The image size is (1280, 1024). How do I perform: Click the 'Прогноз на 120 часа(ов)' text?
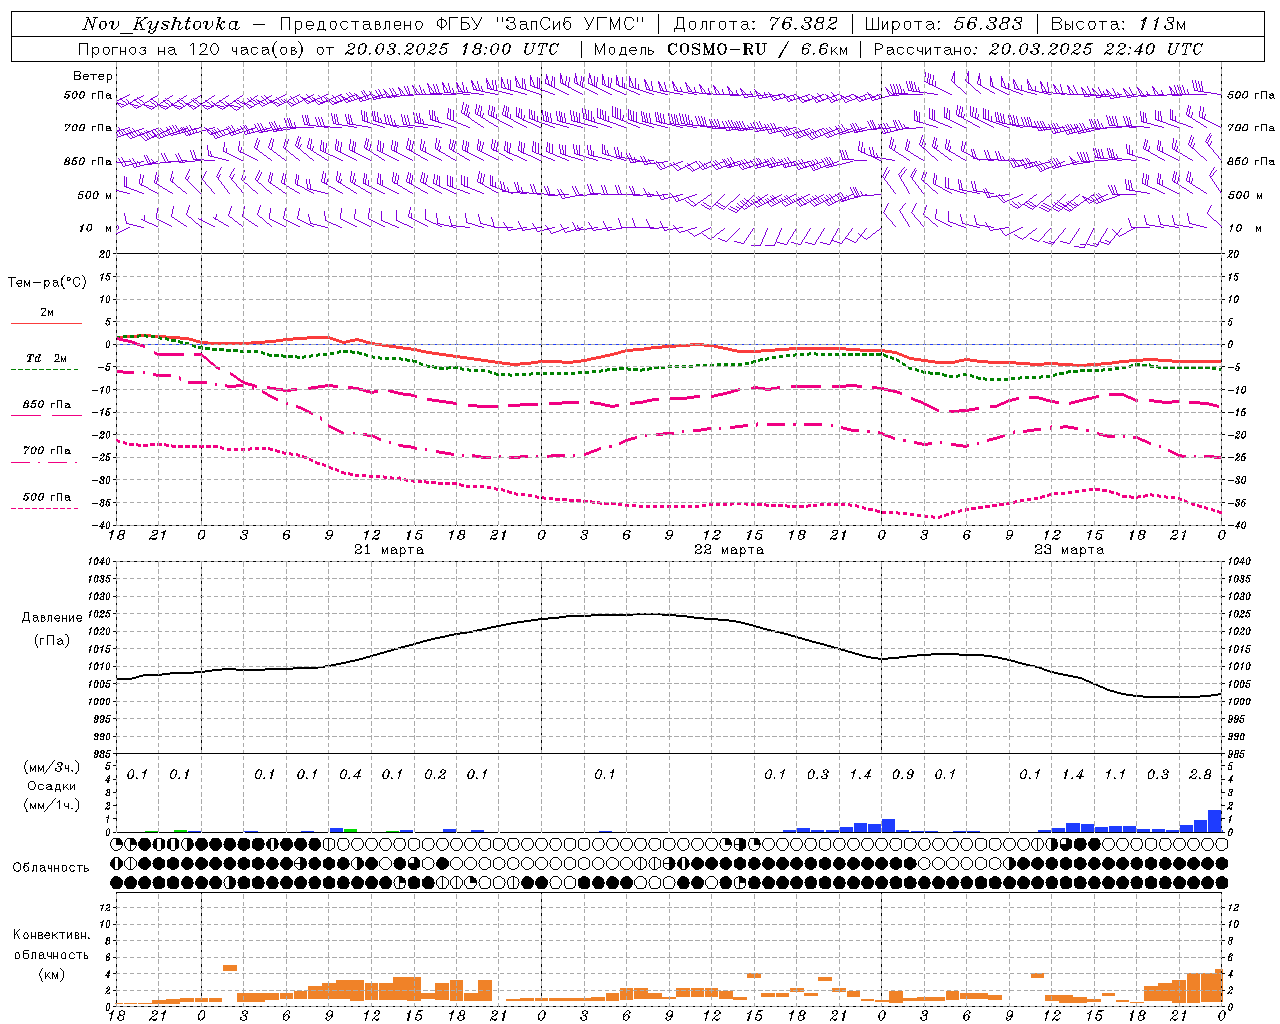pos(193,49)
